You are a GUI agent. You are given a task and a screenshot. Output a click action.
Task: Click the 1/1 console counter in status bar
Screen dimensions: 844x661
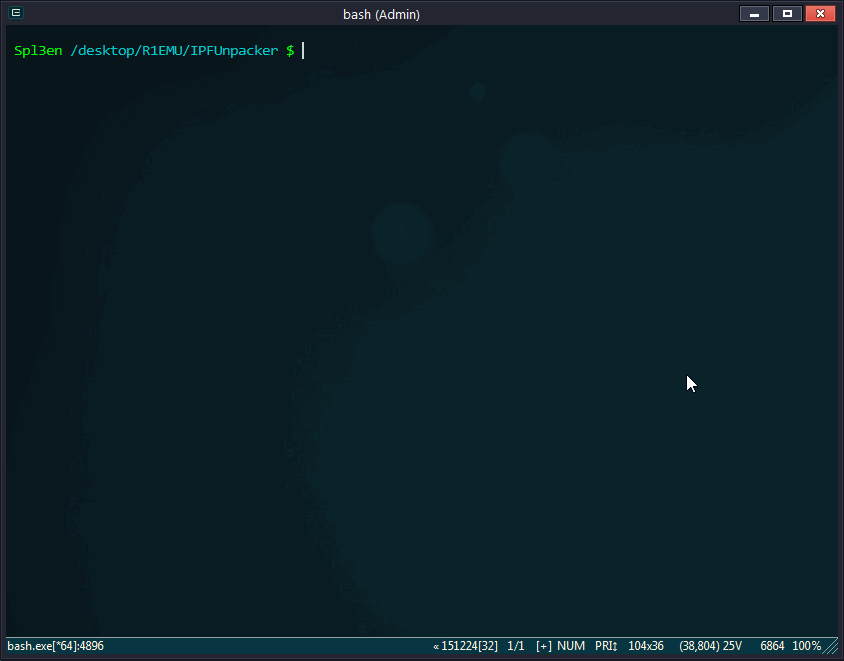(x=516, y=646)
